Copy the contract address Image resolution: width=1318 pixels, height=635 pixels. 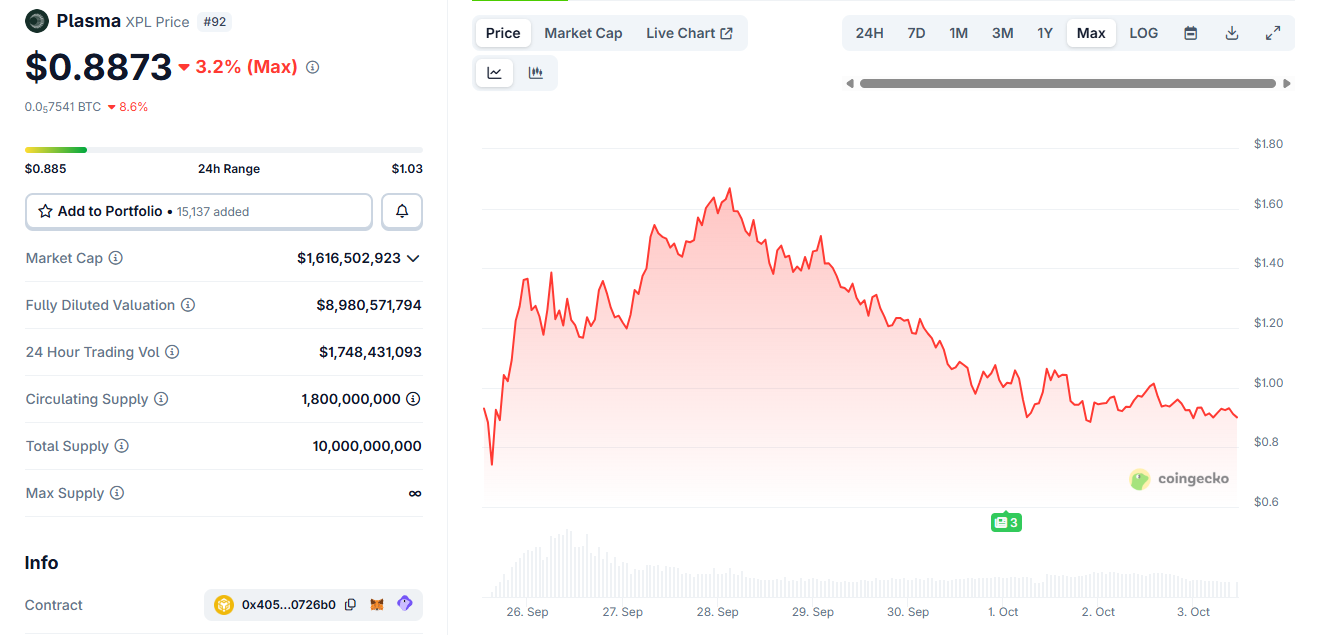[x=350, y=605]
